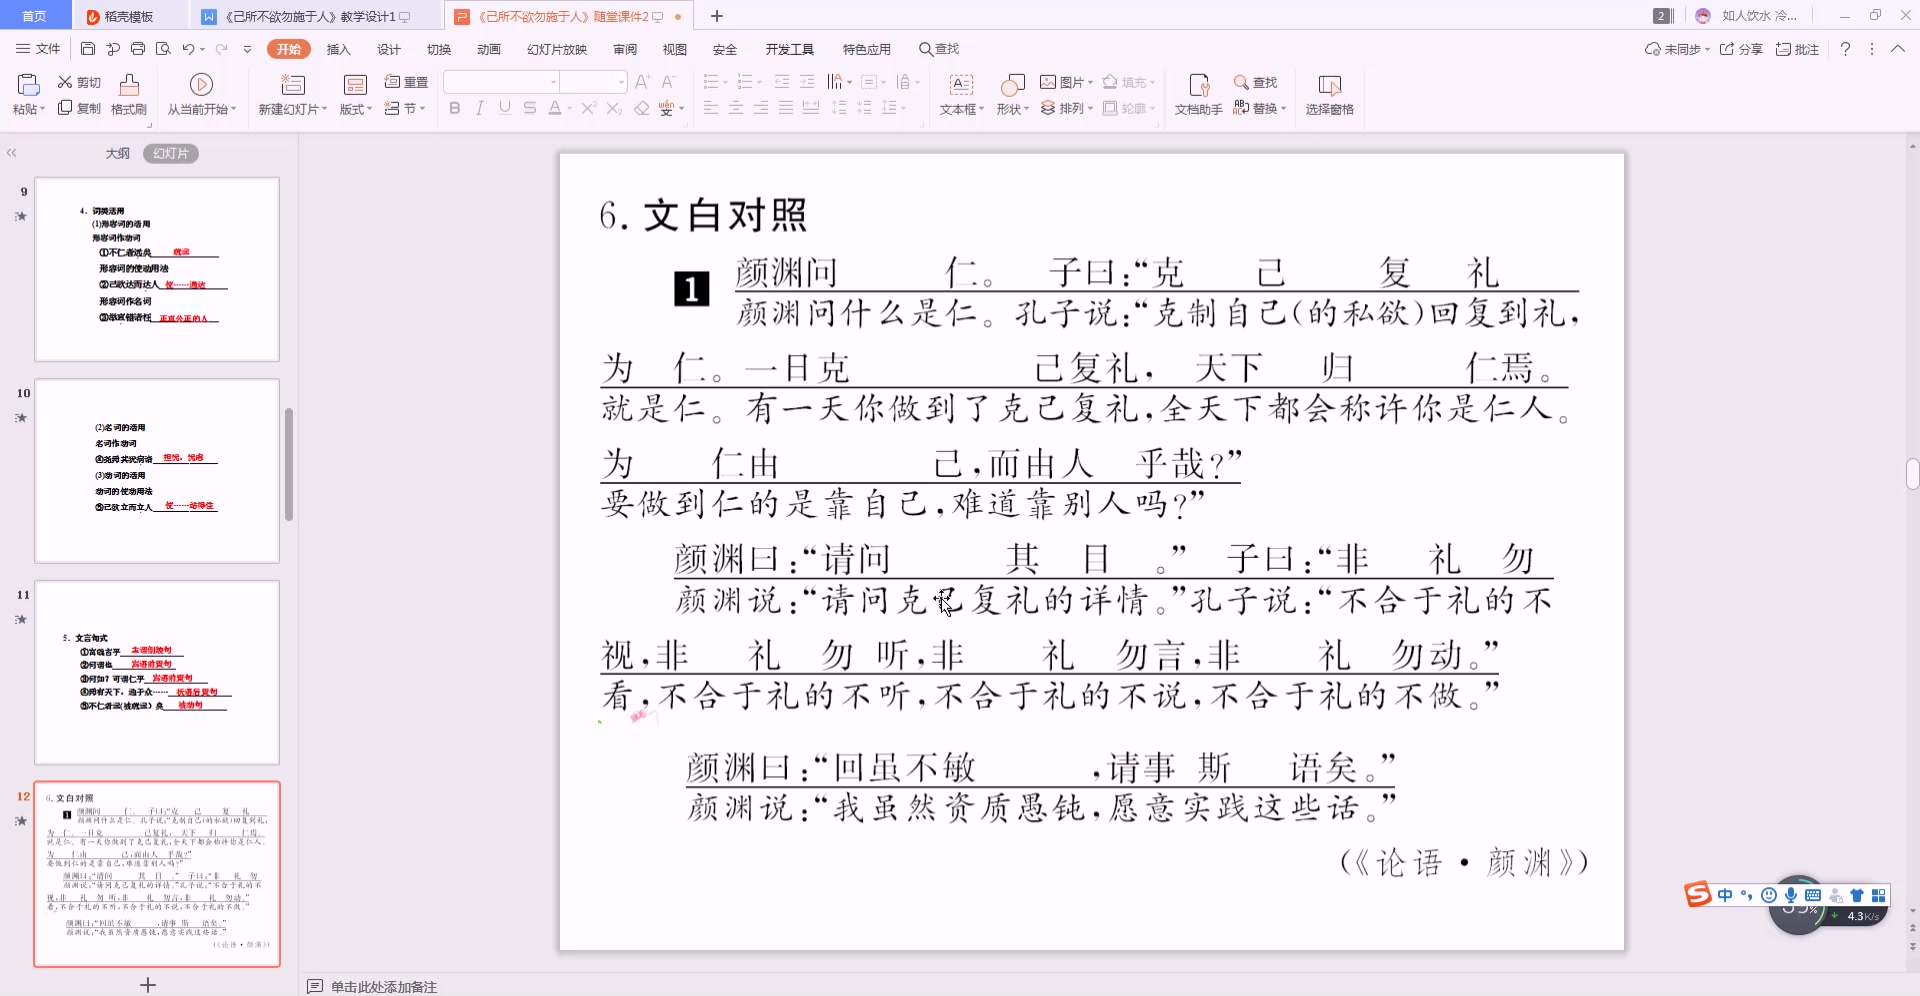Viewport: 1920px width, 996px height.
Task: Click the Paste clipboard icon
Action: 28,85
